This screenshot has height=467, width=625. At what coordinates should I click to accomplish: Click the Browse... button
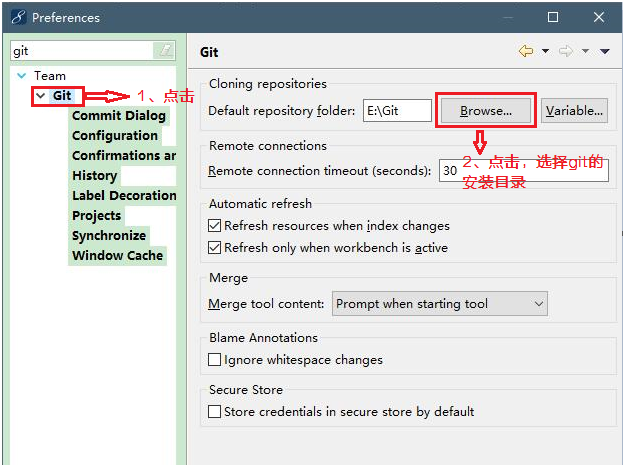[x=485, y=110]
